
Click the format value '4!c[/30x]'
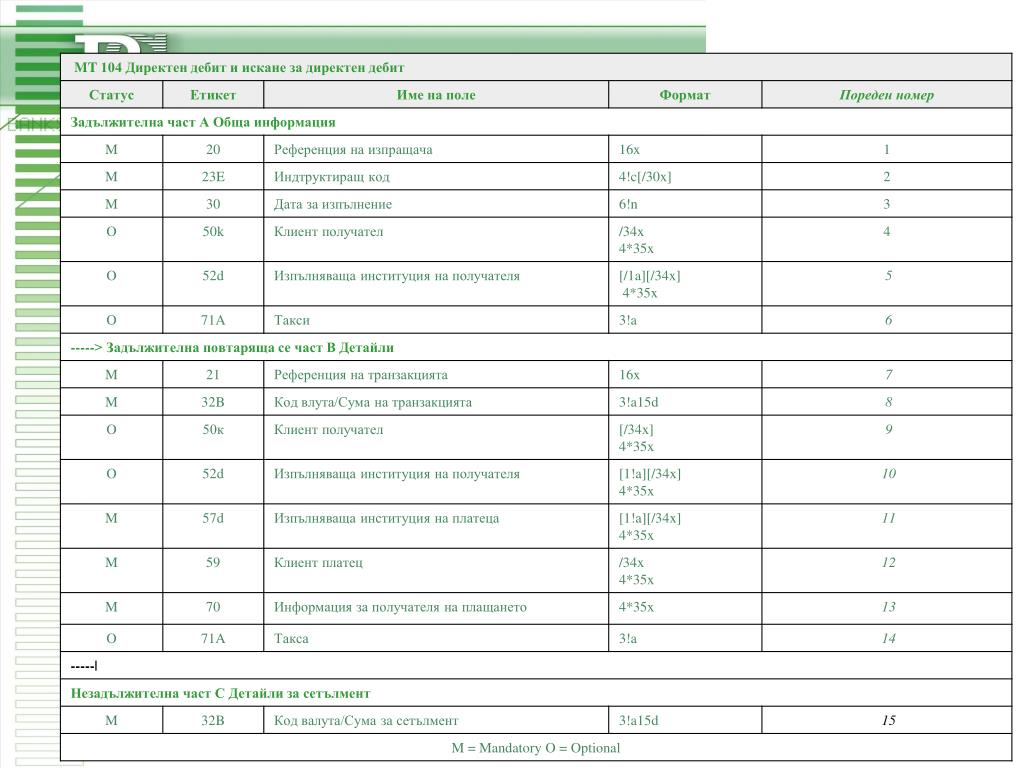pos(645,177)
